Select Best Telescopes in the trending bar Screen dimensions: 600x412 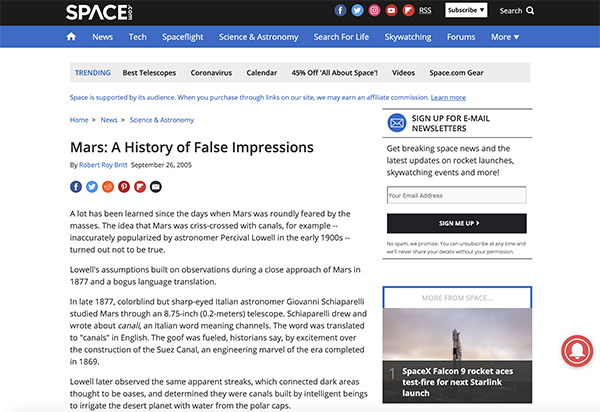coord(150,73)
